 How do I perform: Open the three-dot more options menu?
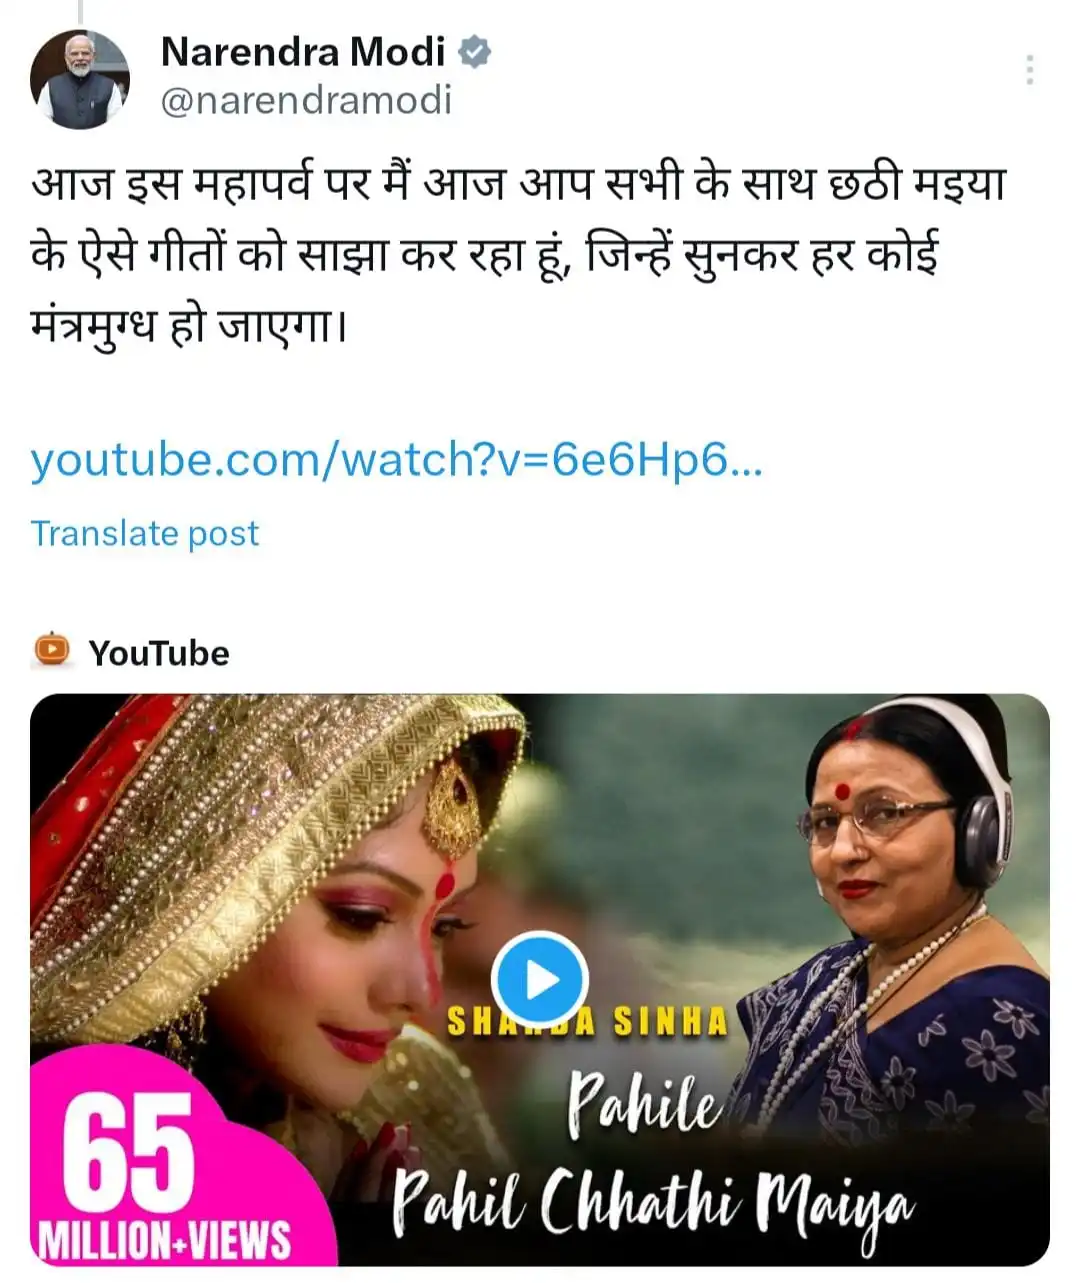[x=1030, y=70]
